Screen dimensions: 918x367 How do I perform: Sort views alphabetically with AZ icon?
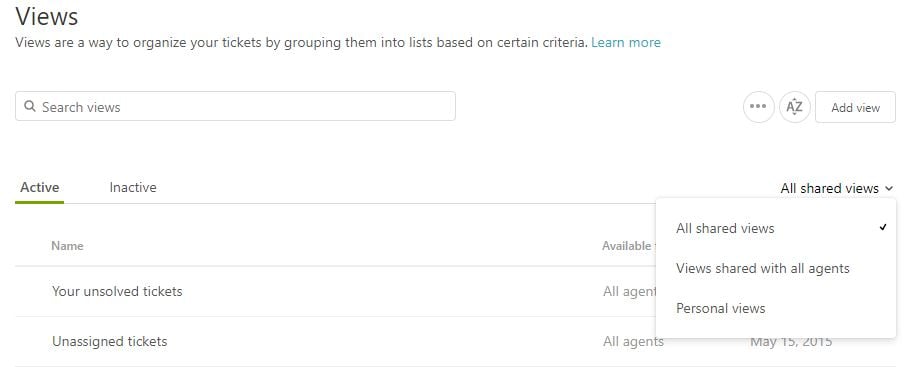tap(794, 107)
